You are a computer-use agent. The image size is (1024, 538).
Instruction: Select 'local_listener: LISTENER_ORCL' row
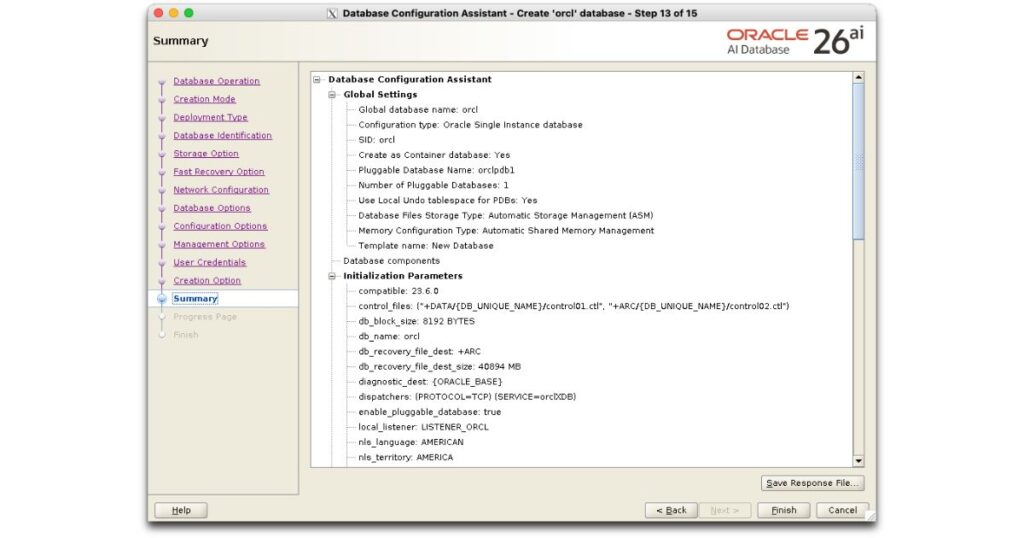(423, 427)
